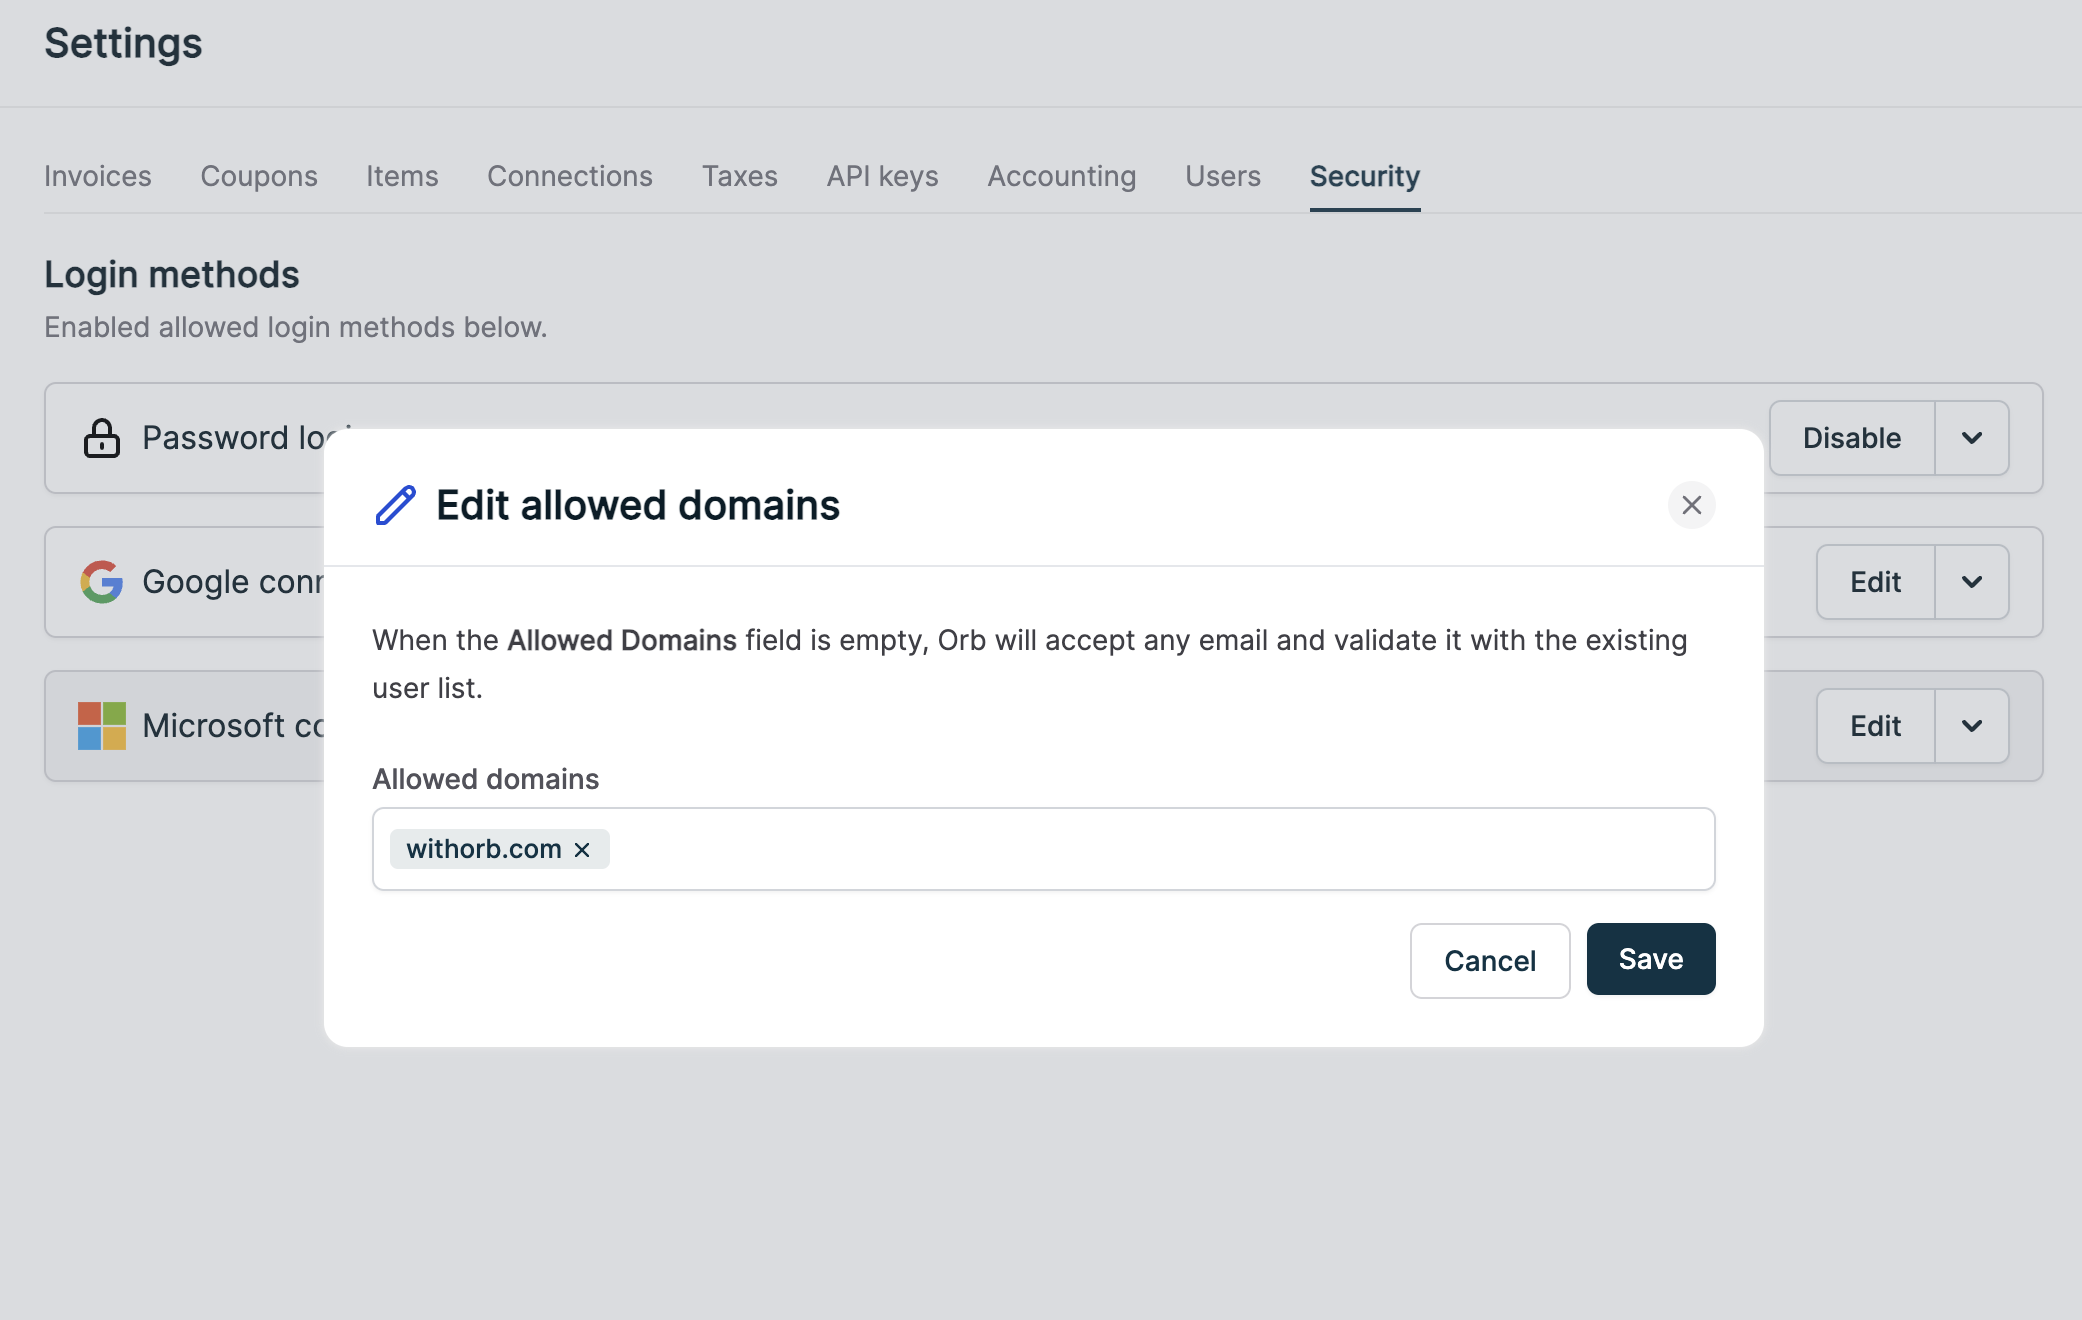Image resolution: width=2082 pixels, height=1320 pixels.
Task: Expand the dropdown next to Disable
Action: (x=1971, y=438)
